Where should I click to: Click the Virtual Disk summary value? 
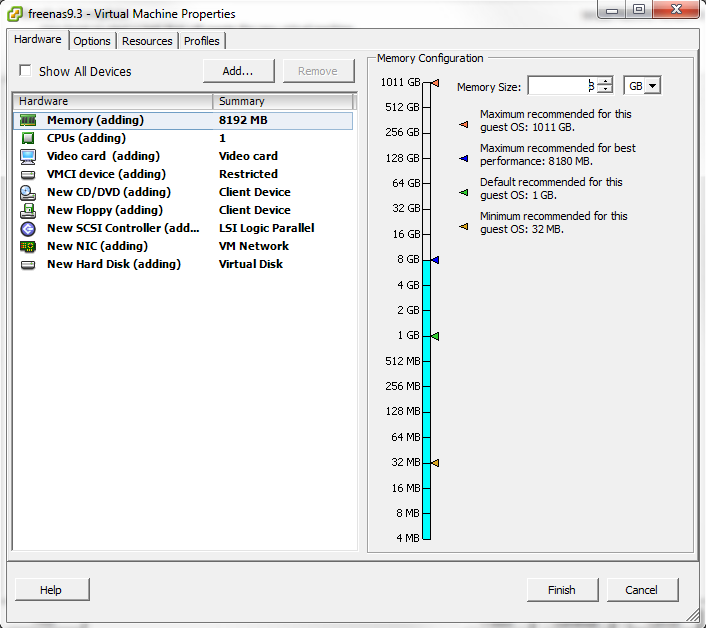251,264
